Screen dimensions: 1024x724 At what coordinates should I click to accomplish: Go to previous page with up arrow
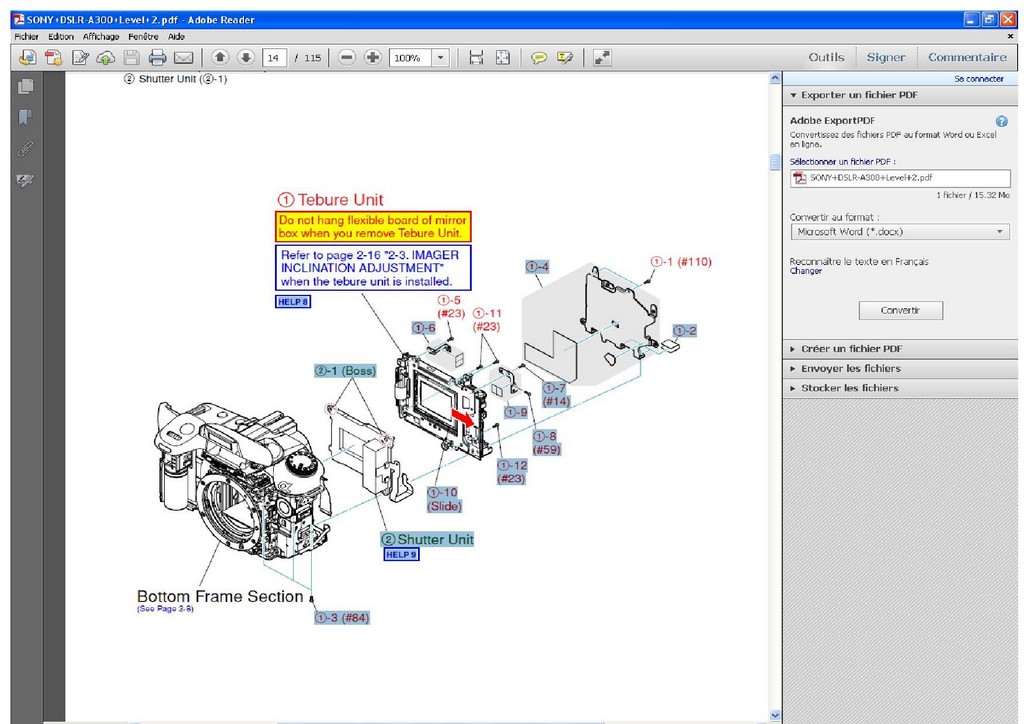pyautogui.click(x=220, y=57)
